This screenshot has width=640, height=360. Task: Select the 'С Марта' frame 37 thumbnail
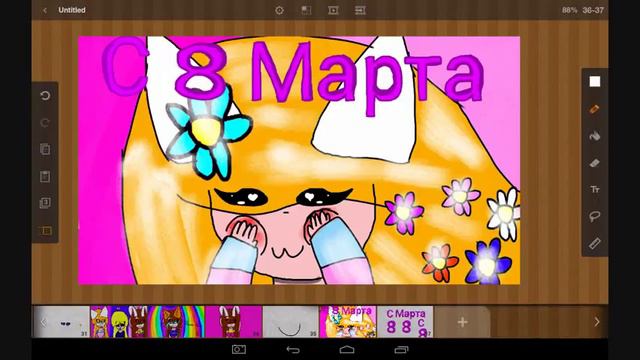tap(405, 322)
